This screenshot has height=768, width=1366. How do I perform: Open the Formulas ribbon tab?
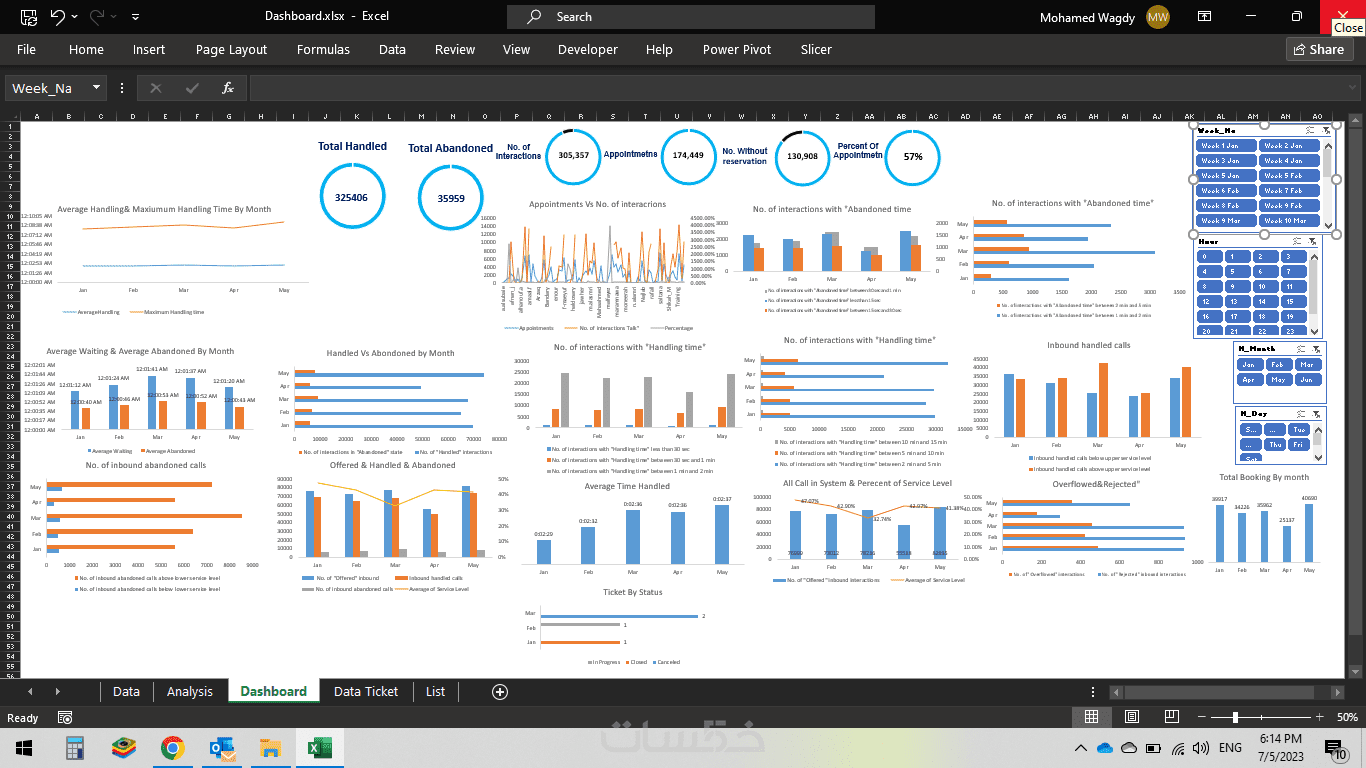323,49
